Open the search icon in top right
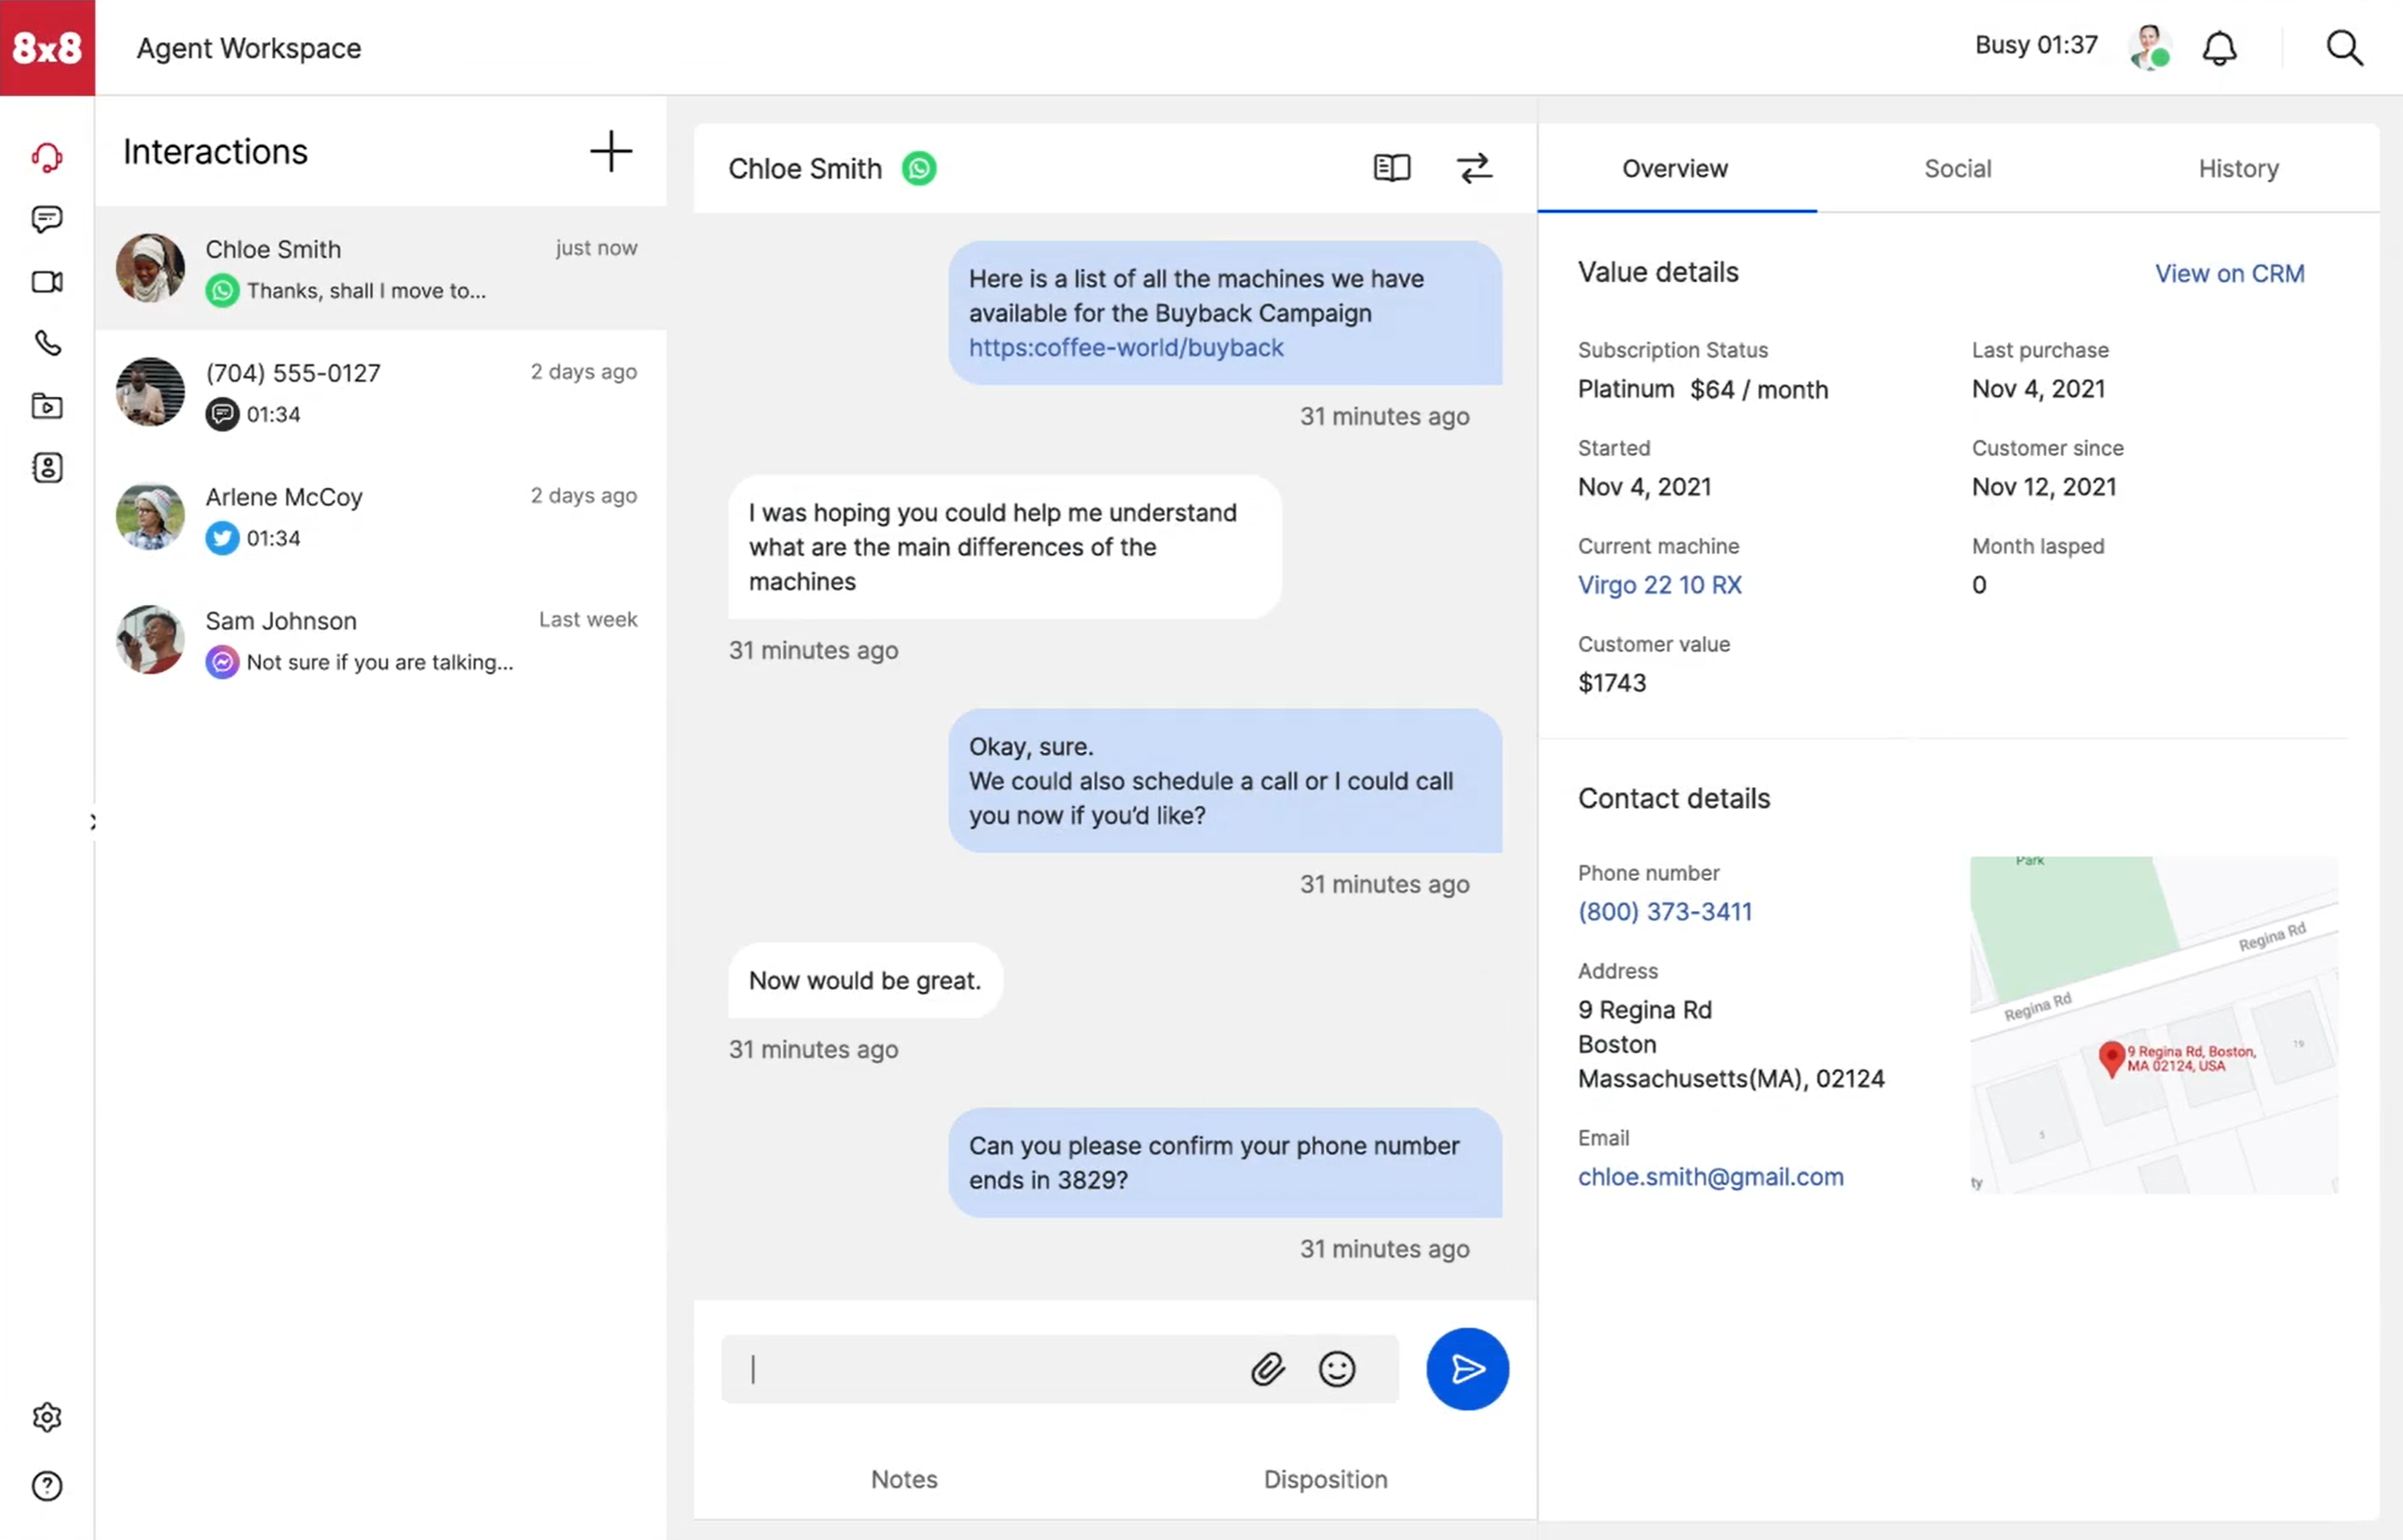2403x1540 pixels. pyautogui.click(x=2347, y=47)
